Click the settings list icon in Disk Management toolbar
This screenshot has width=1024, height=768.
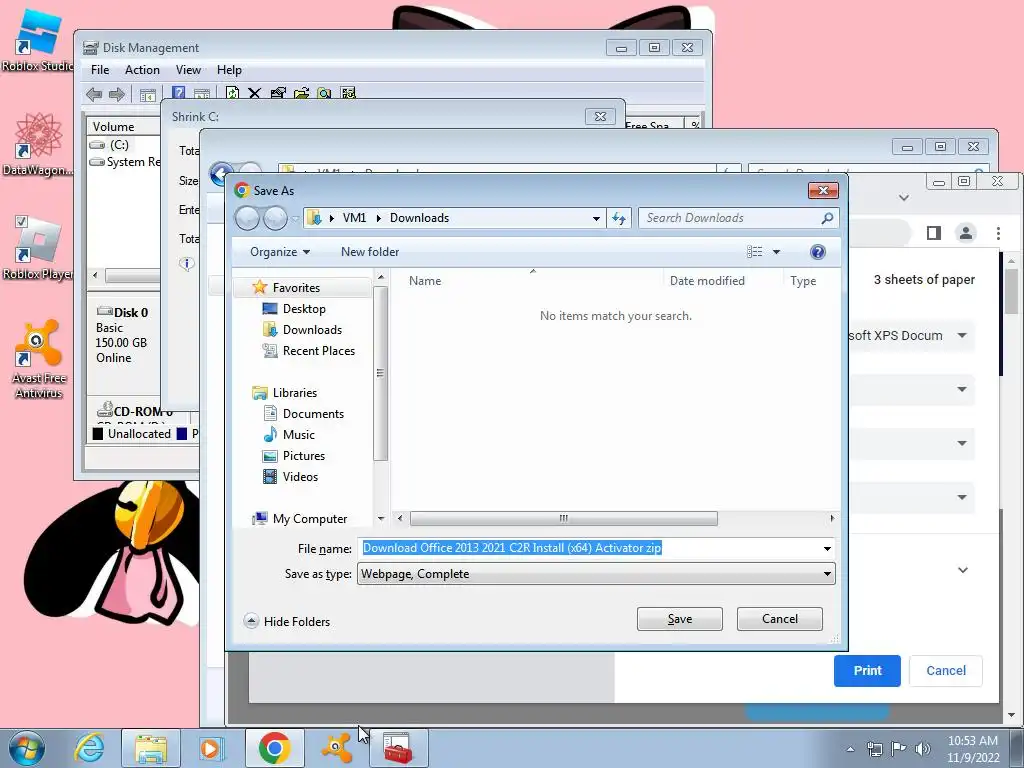(x=348, y=93)
